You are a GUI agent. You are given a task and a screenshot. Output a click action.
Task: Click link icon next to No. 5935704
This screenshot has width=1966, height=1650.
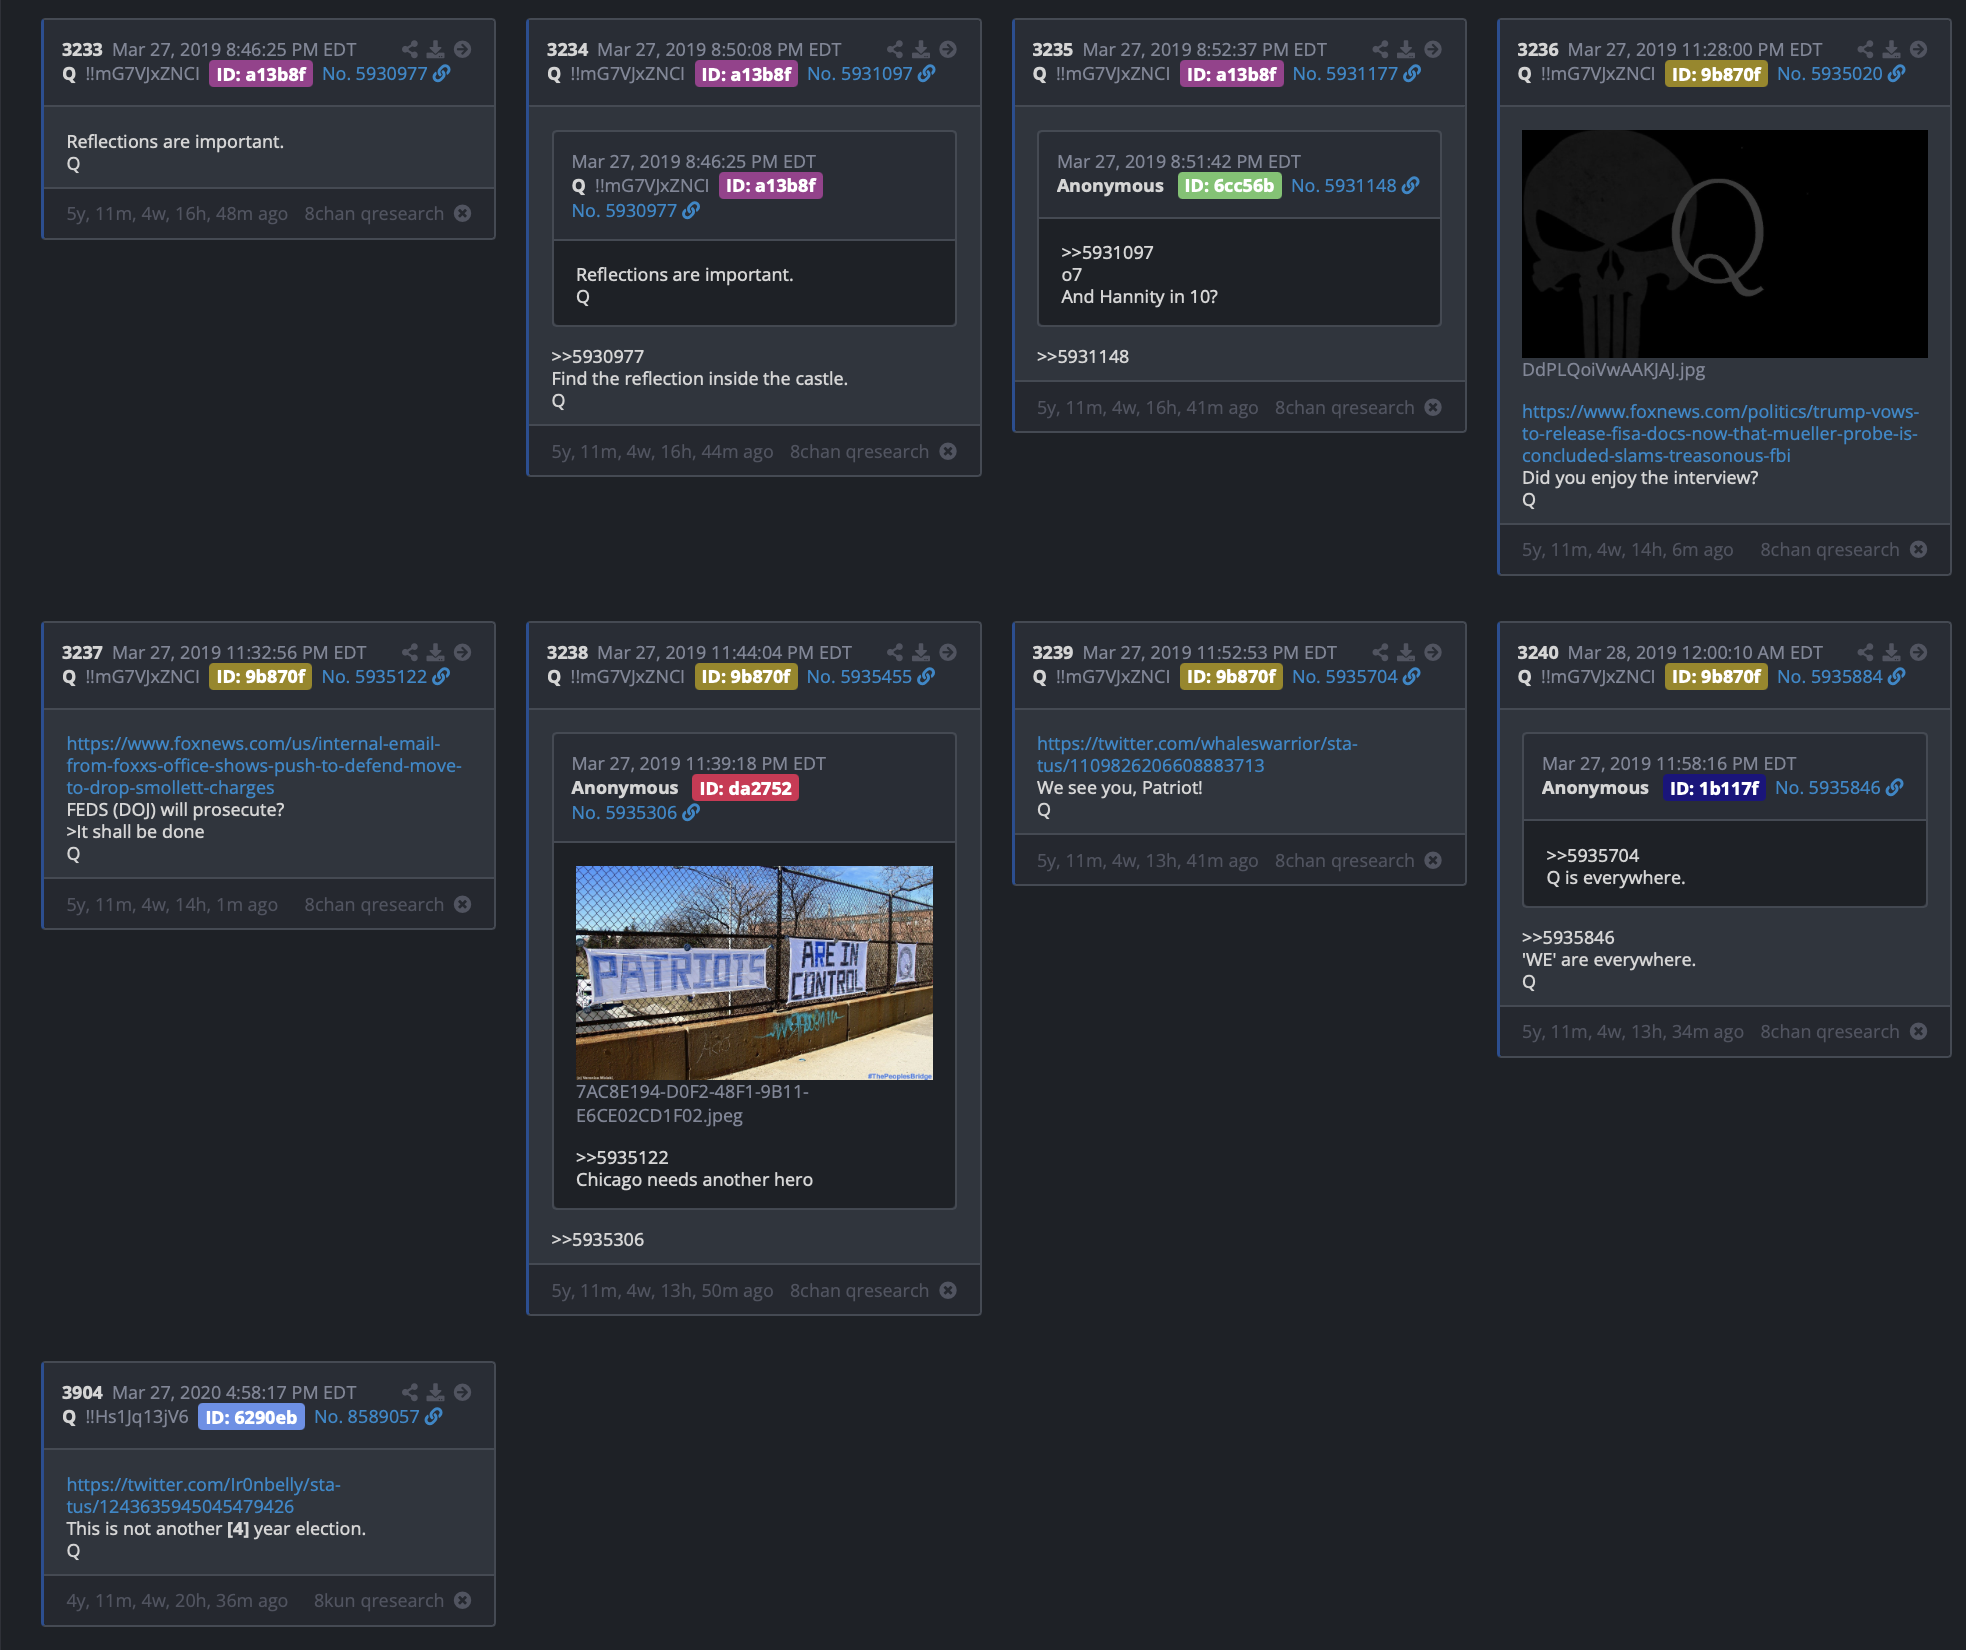[1411, 677]
